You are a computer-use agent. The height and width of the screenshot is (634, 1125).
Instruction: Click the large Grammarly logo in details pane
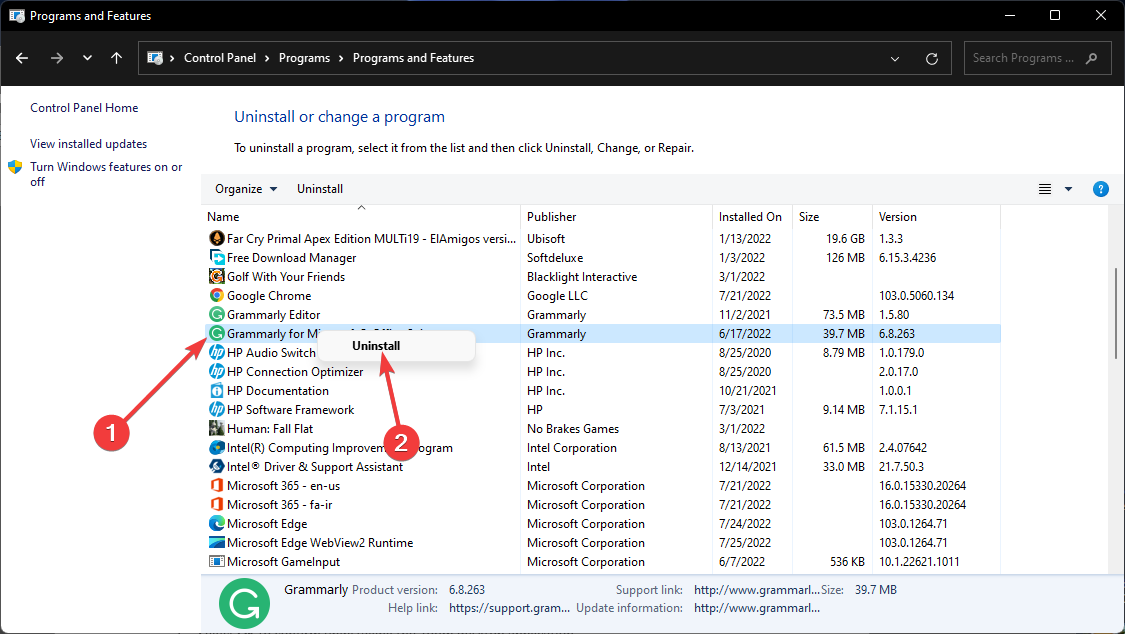[244, 603]
